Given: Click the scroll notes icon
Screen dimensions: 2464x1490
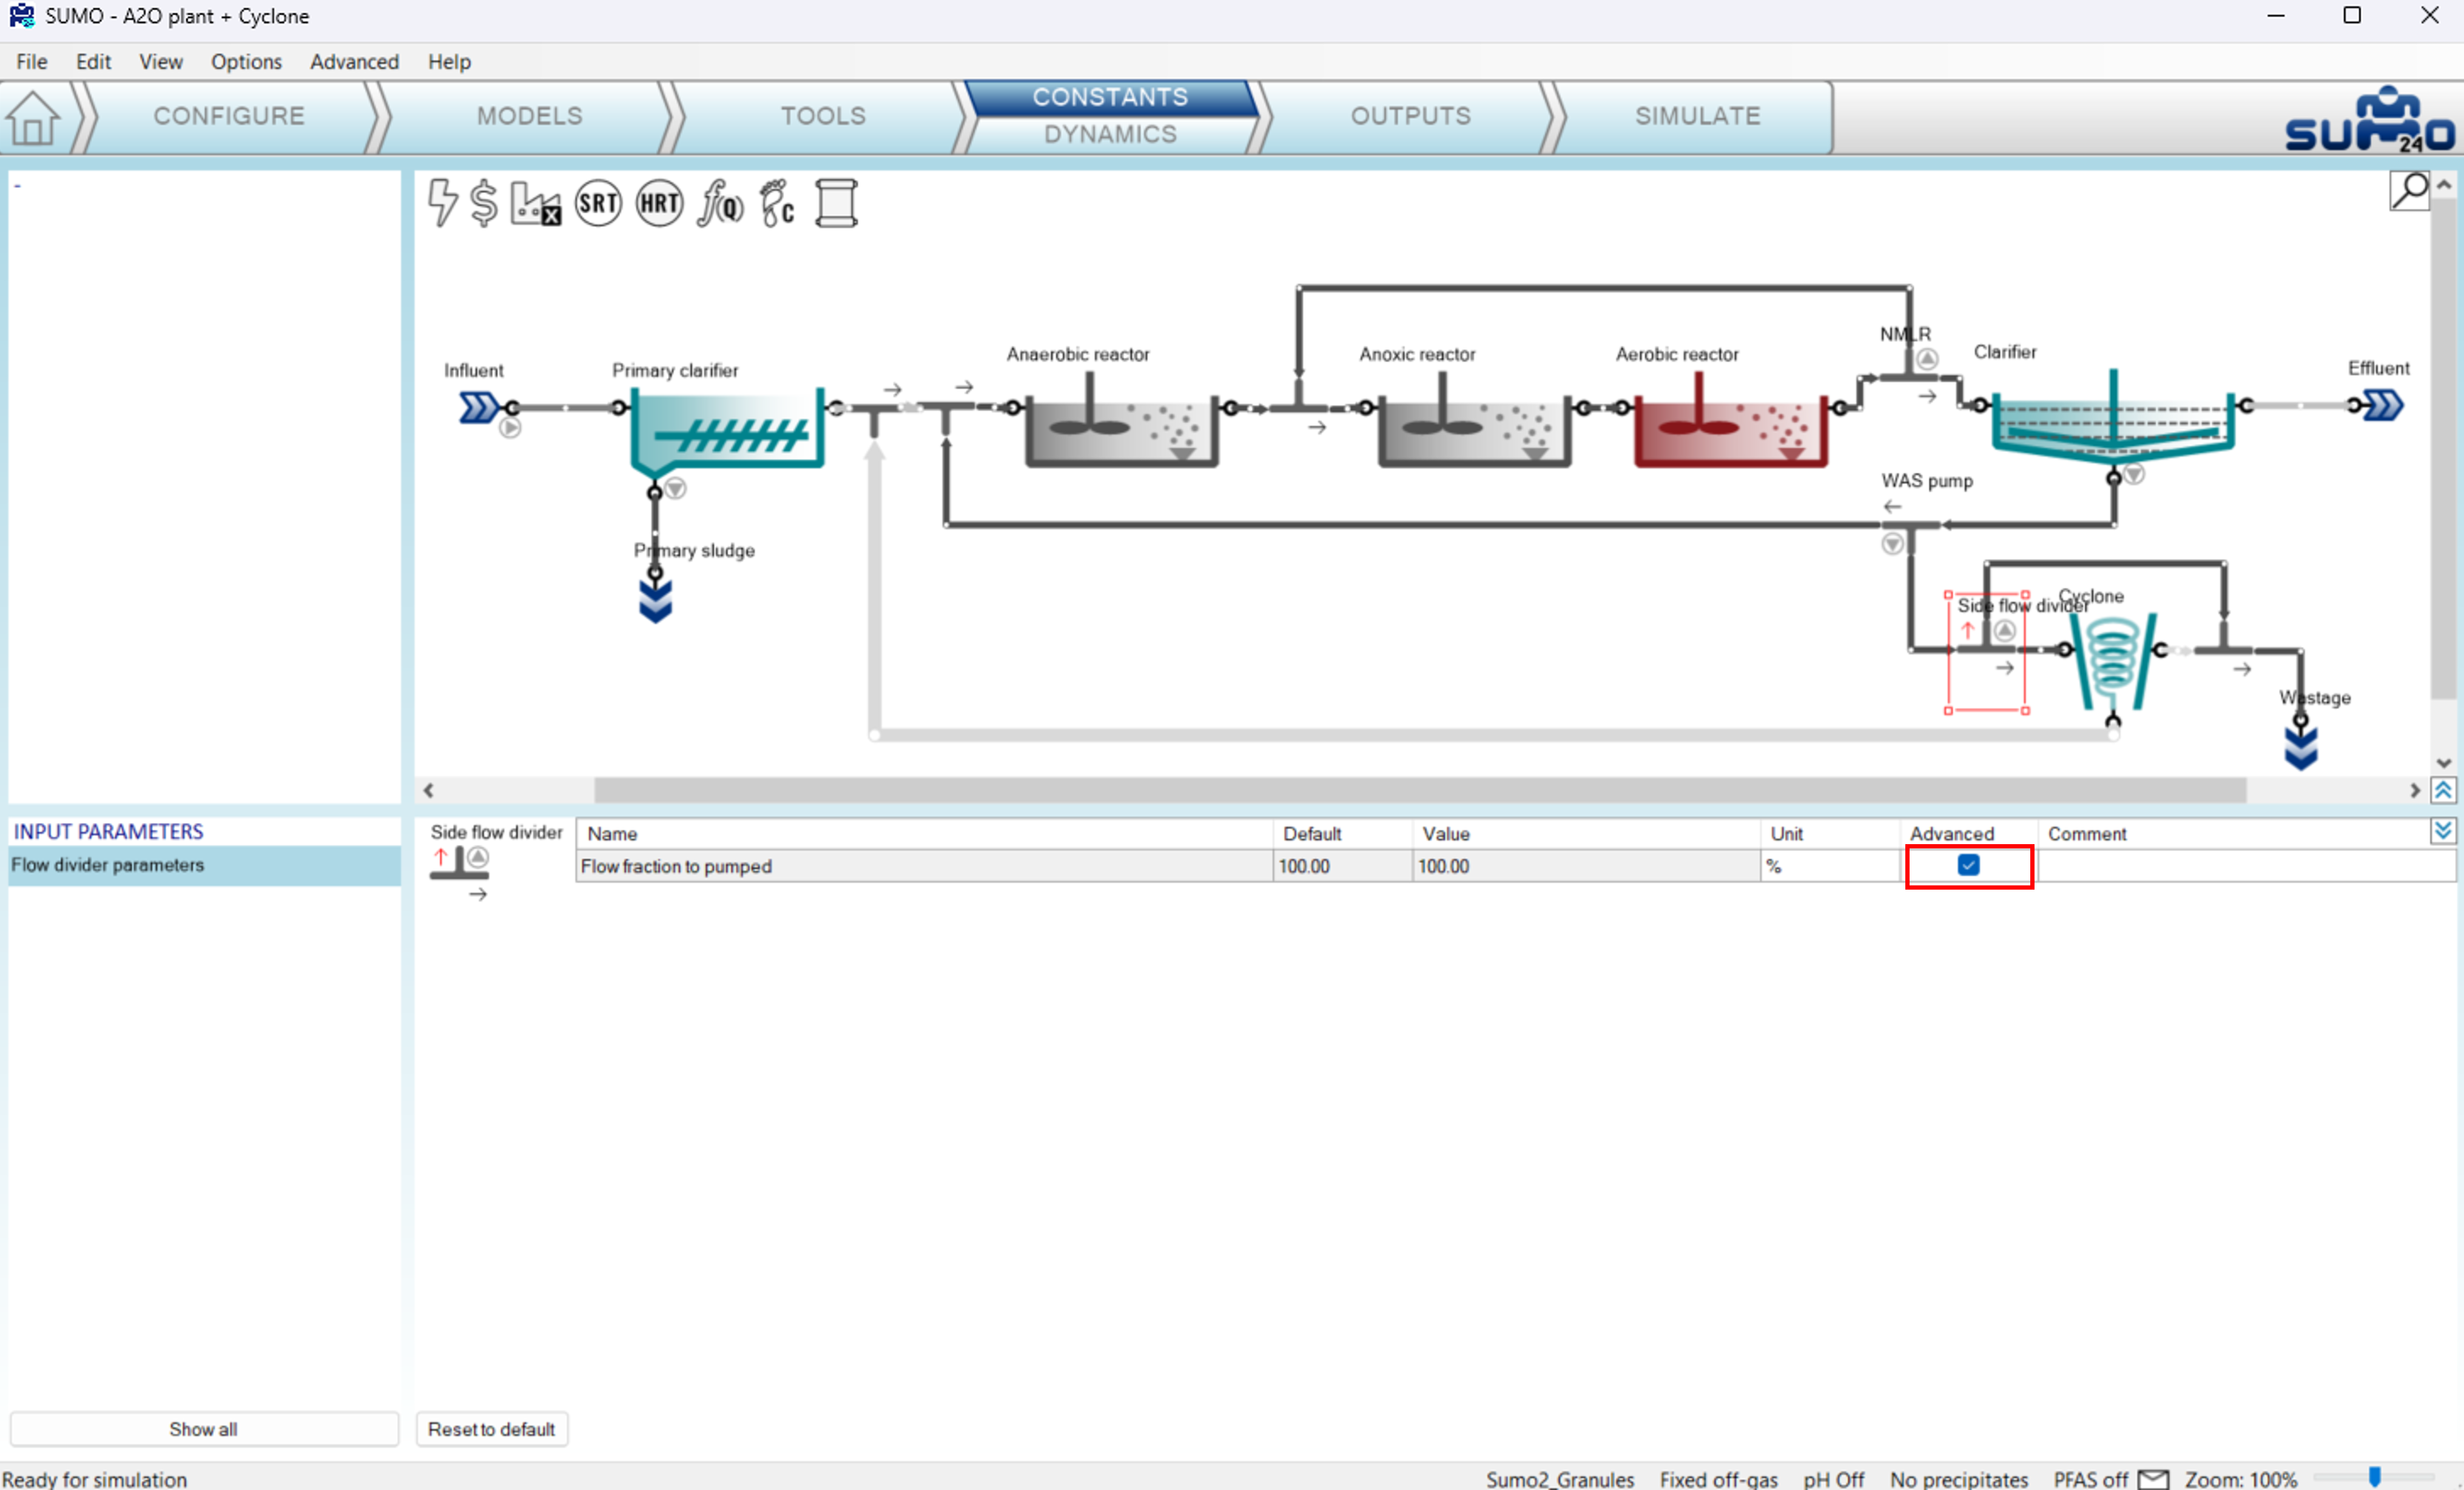Looking at the screenshot, I should click(x=836, y=203).
